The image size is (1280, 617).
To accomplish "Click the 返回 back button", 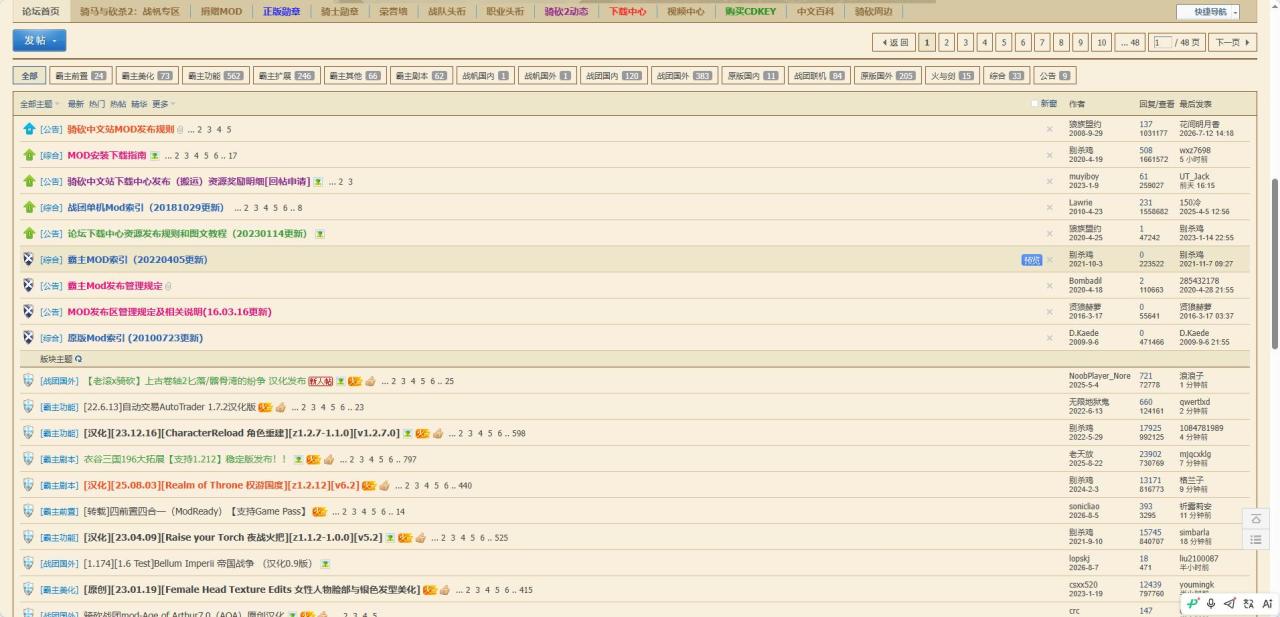I will click(894, 42).
